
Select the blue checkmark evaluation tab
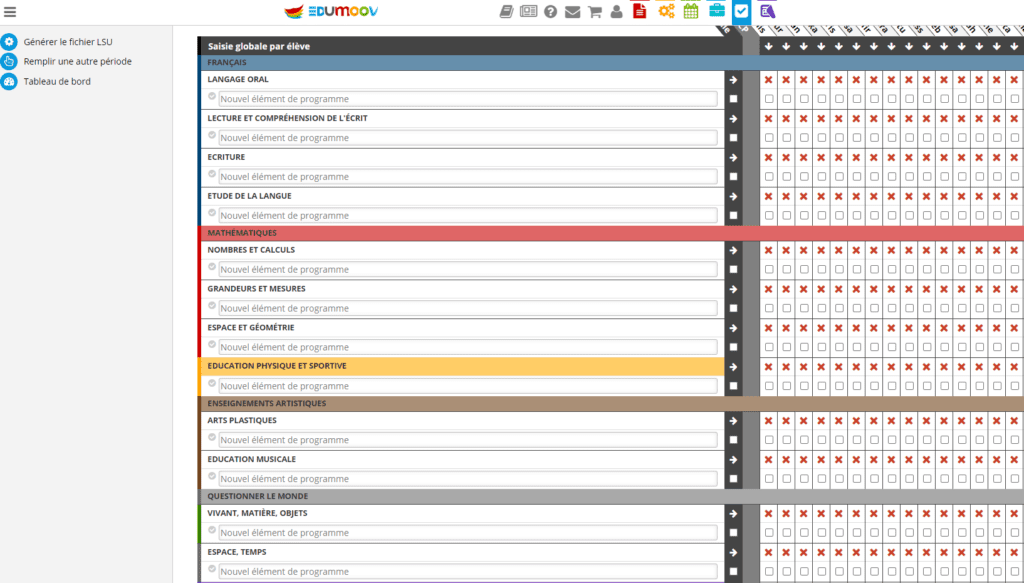(742, 11)
